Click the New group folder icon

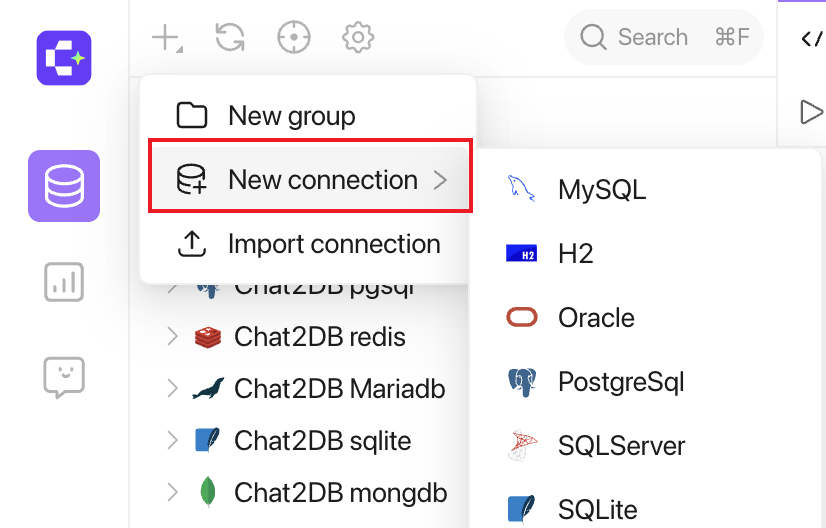191,115
